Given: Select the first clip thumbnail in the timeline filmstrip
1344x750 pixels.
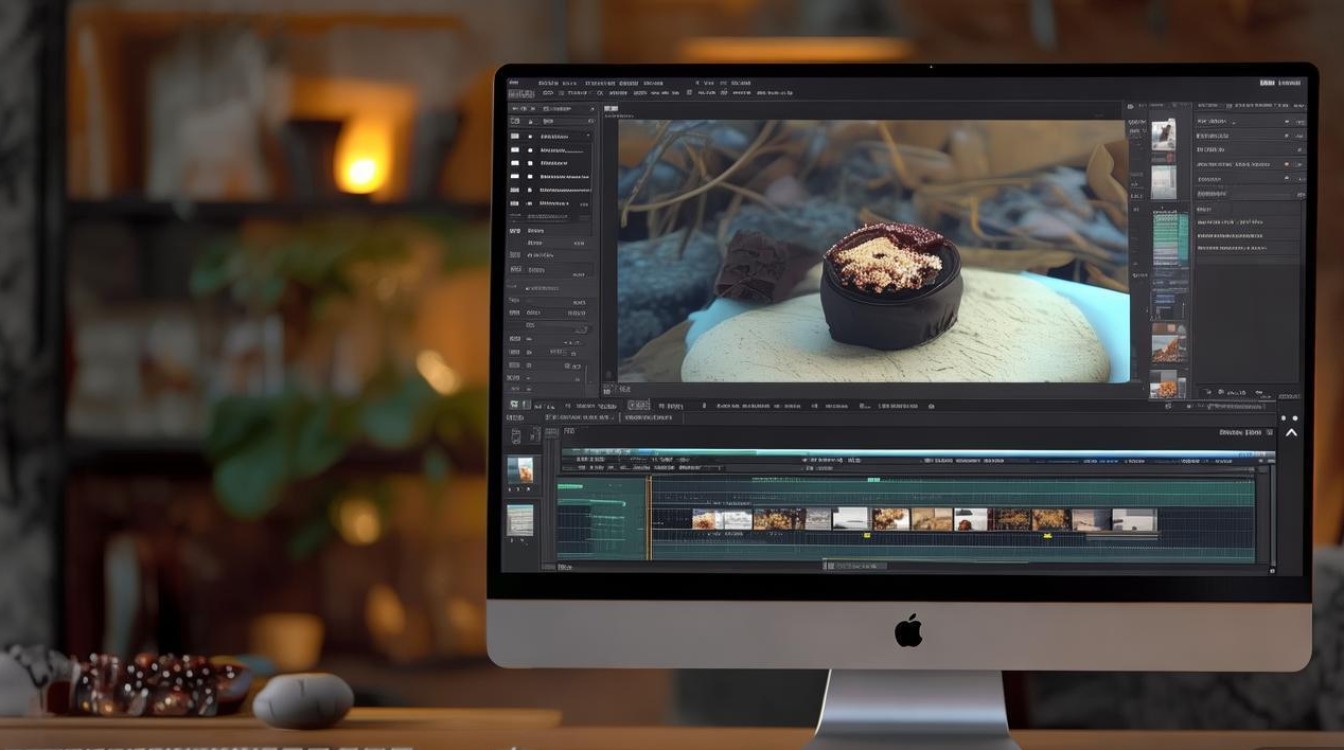Looking at the screenshot, I should (707, 519).
